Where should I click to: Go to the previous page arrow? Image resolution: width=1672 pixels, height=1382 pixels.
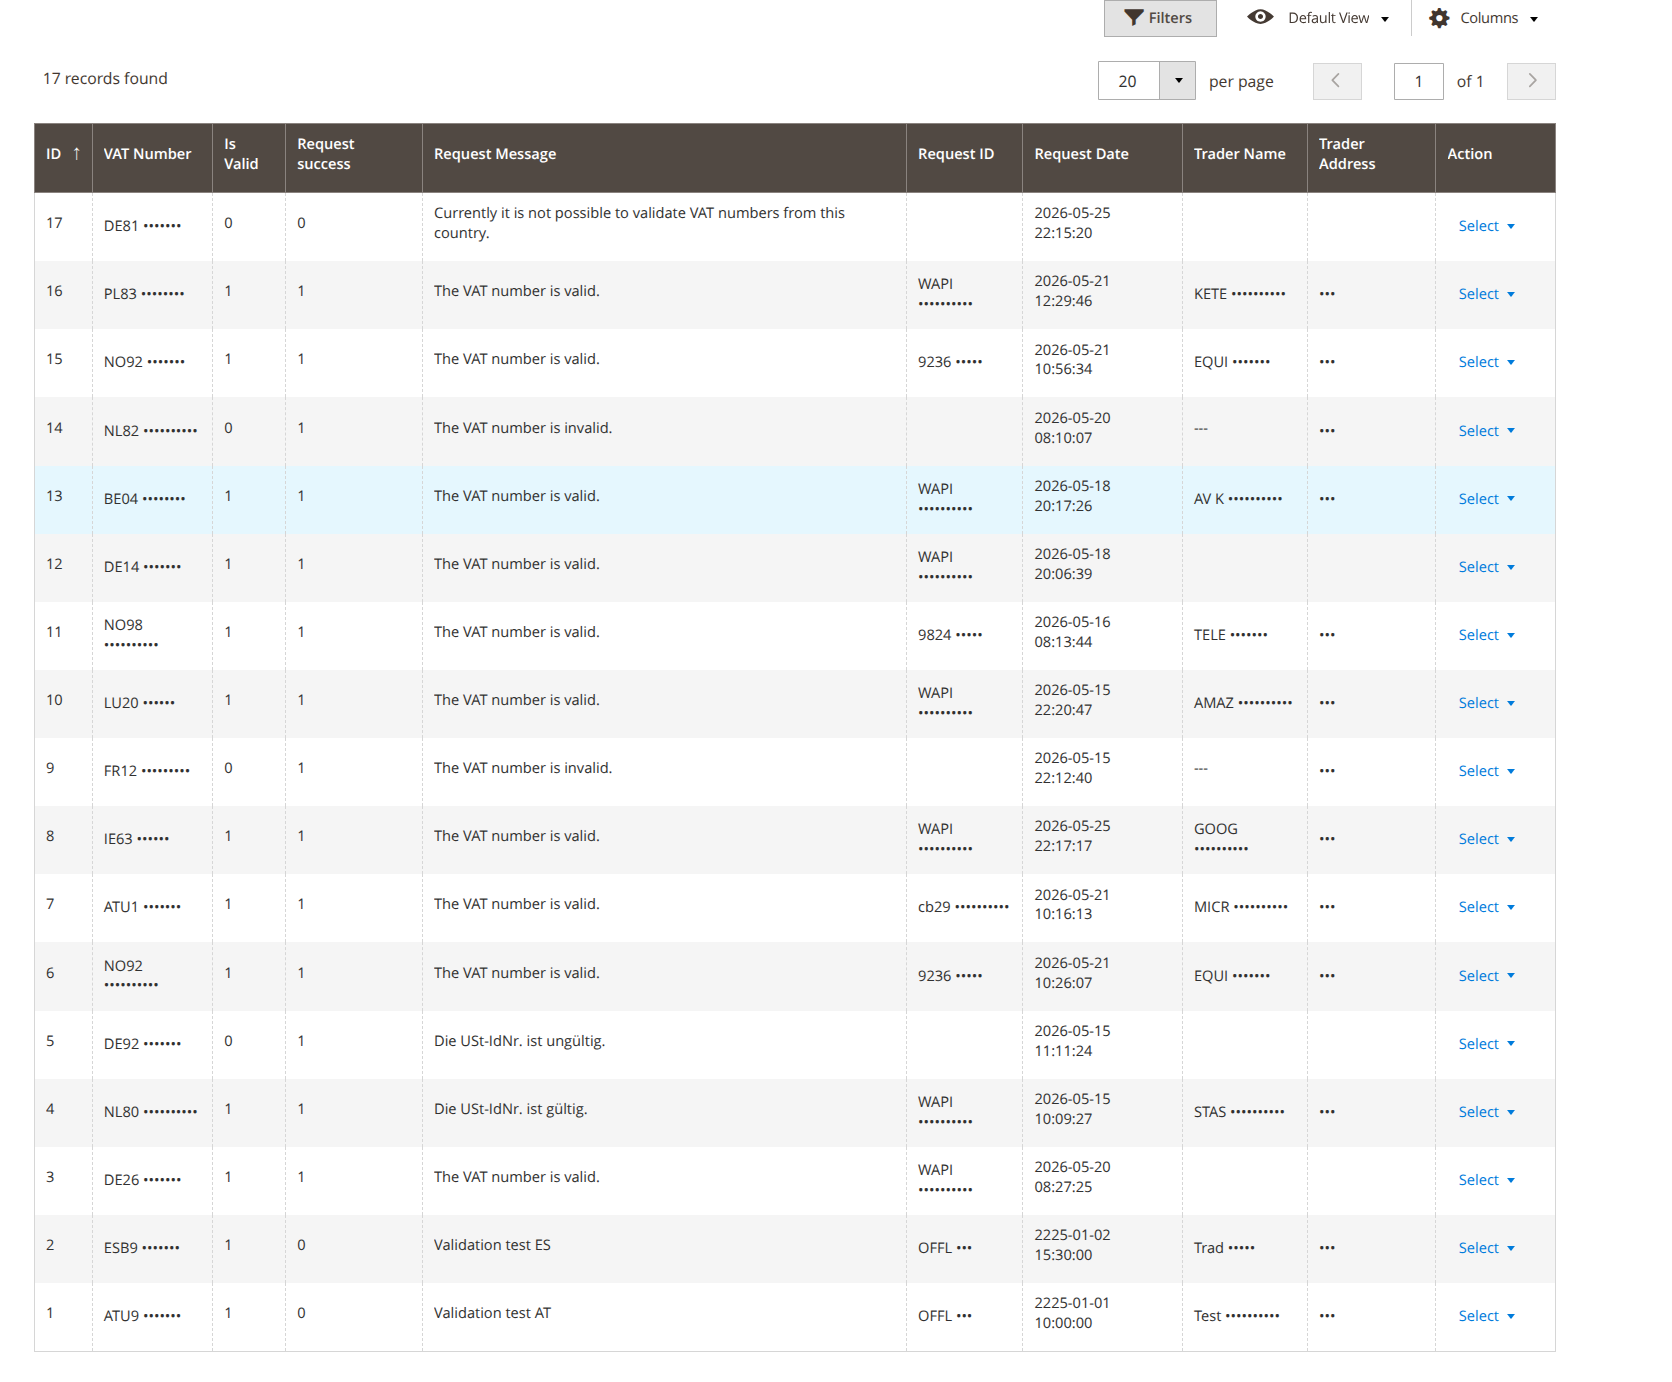click(x=1337, y=81)
